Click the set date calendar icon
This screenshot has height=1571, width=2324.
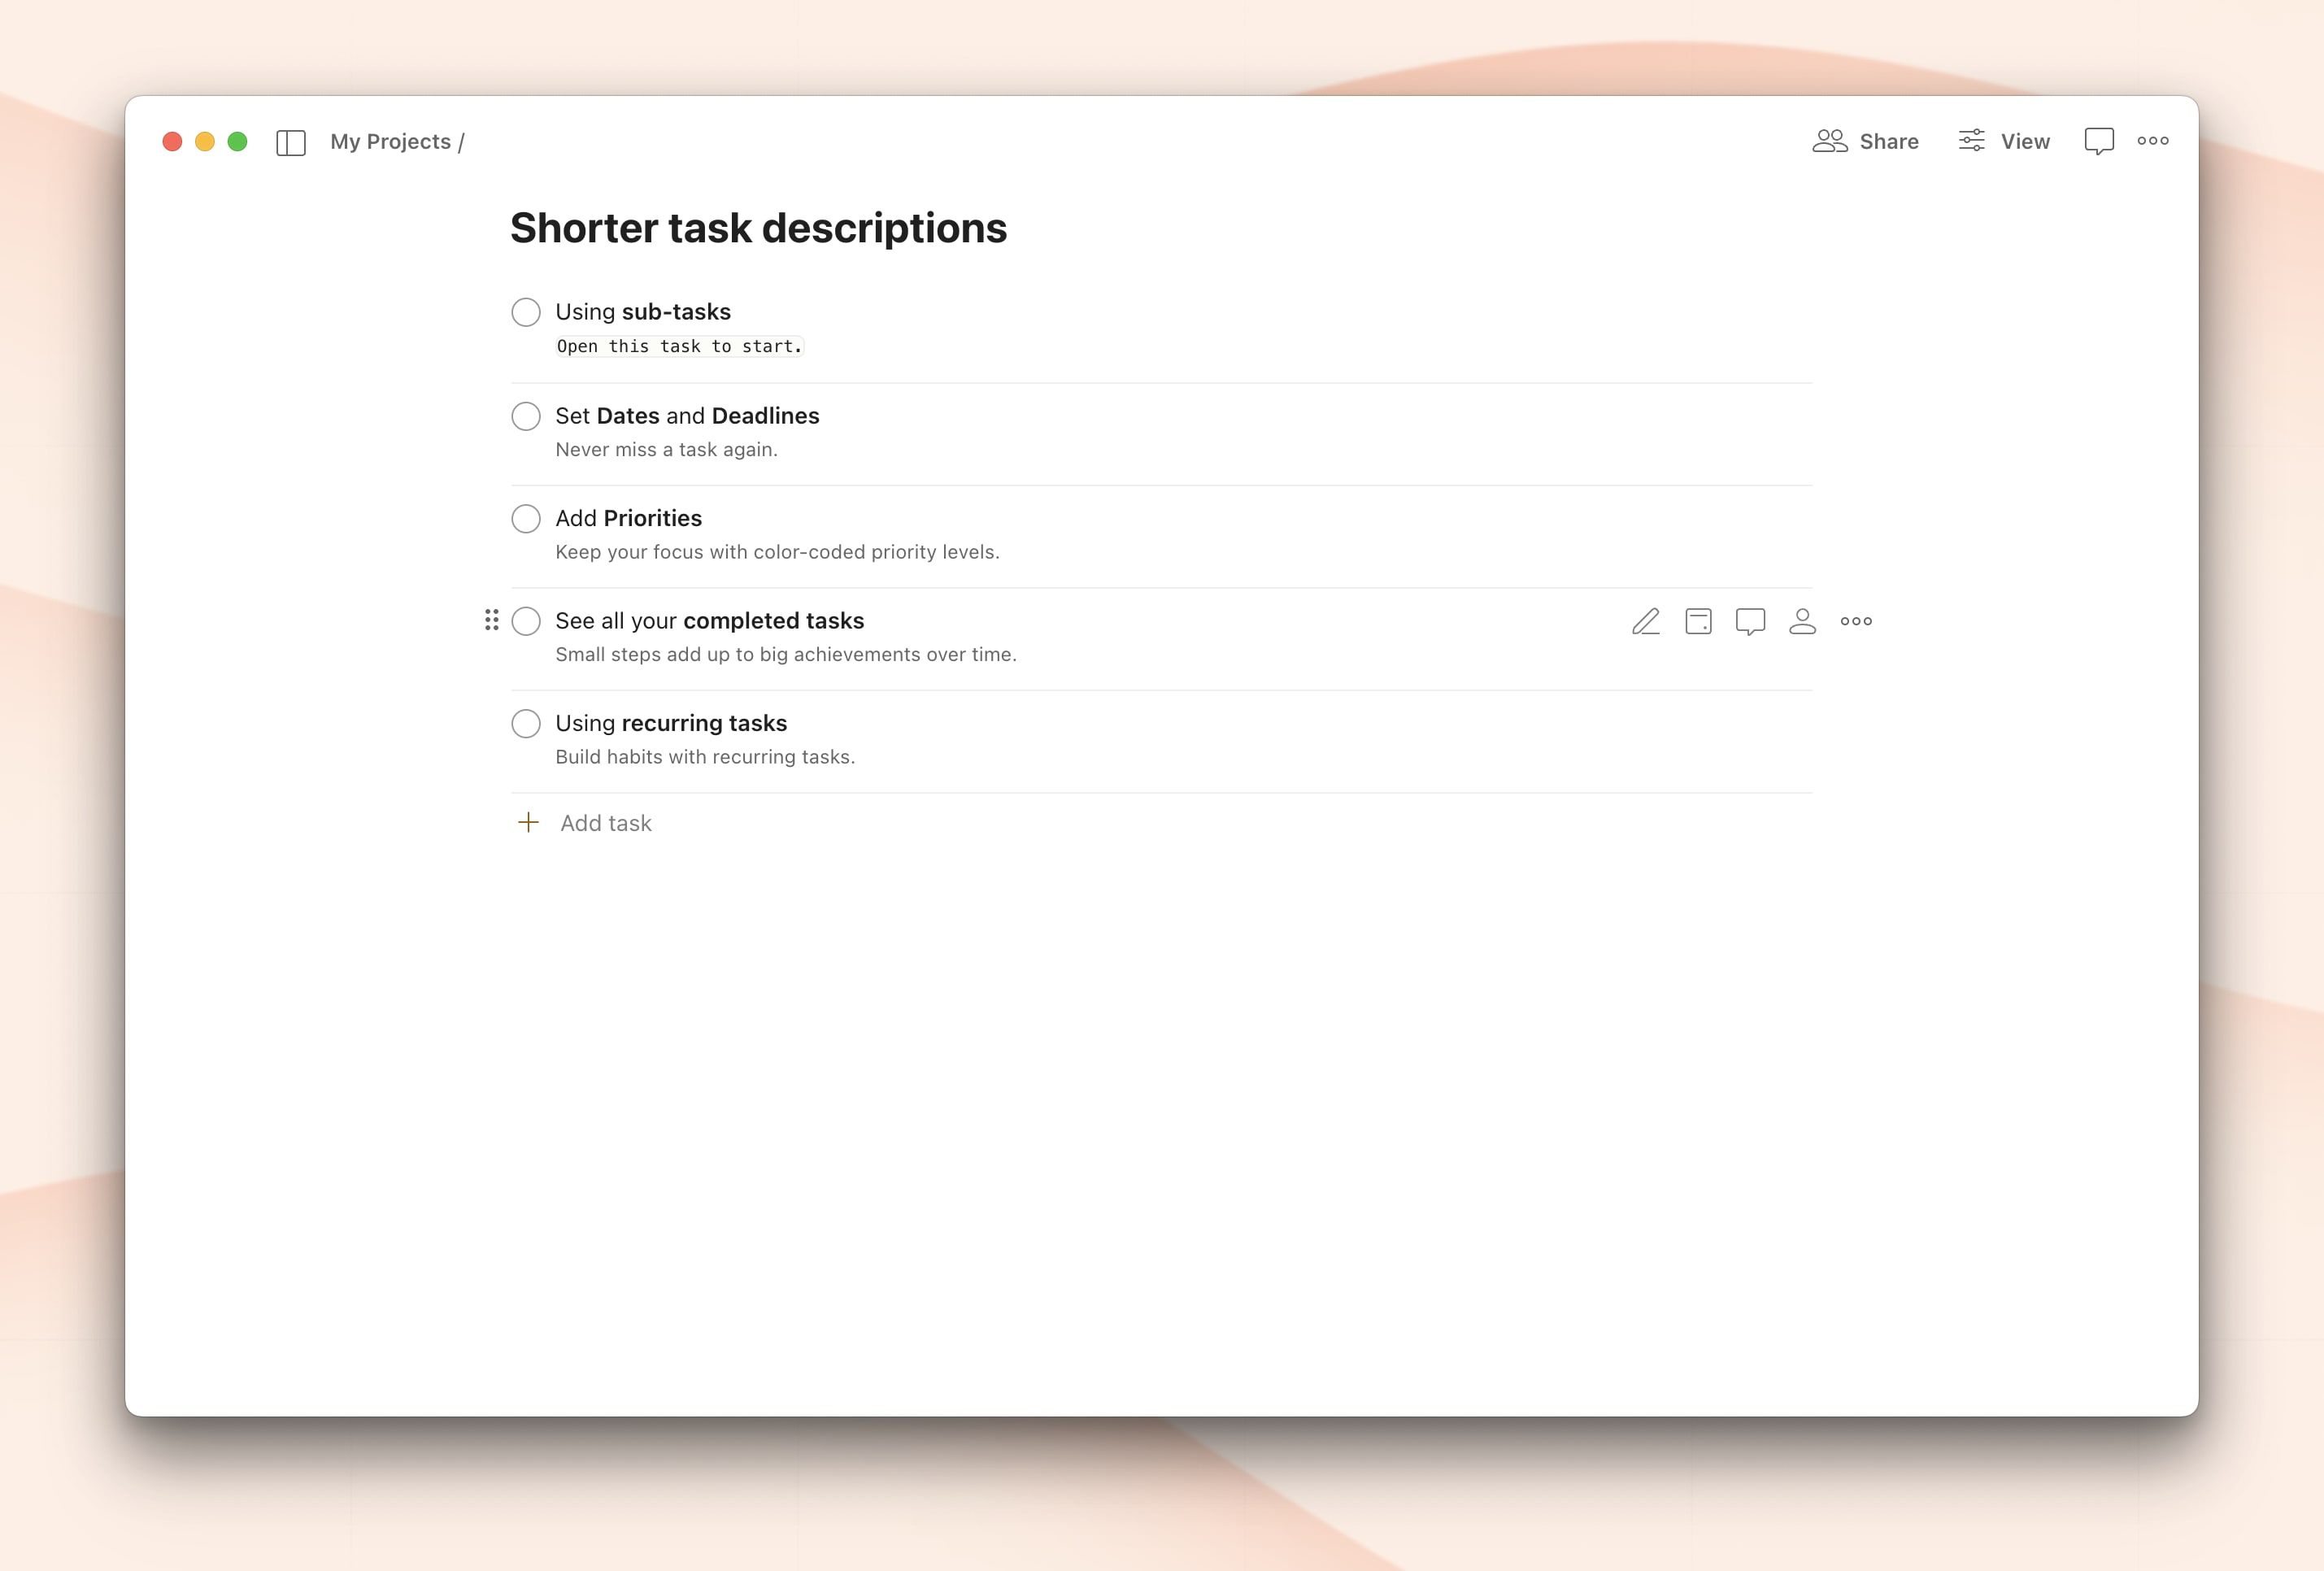click(1698, 621)
